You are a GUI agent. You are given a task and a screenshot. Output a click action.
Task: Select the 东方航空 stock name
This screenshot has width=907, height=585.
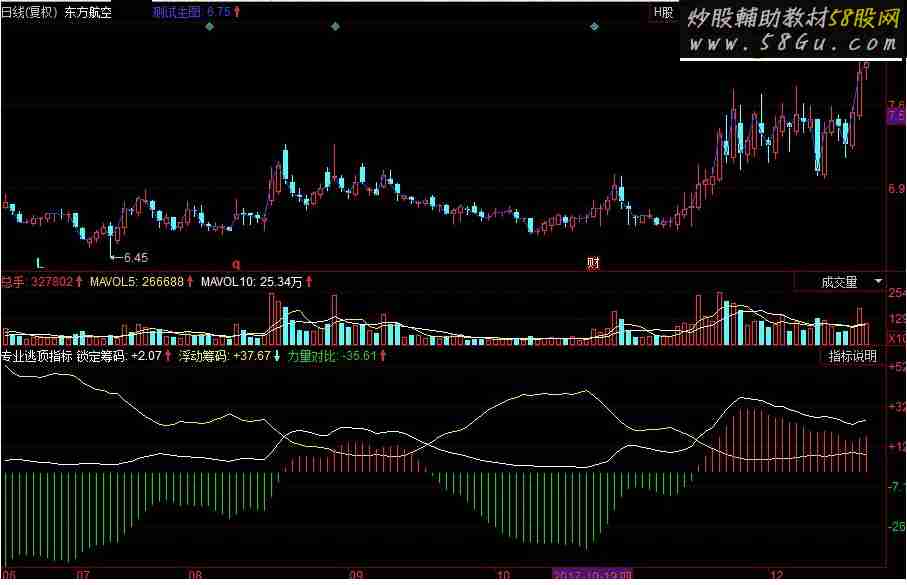[88, 12]
